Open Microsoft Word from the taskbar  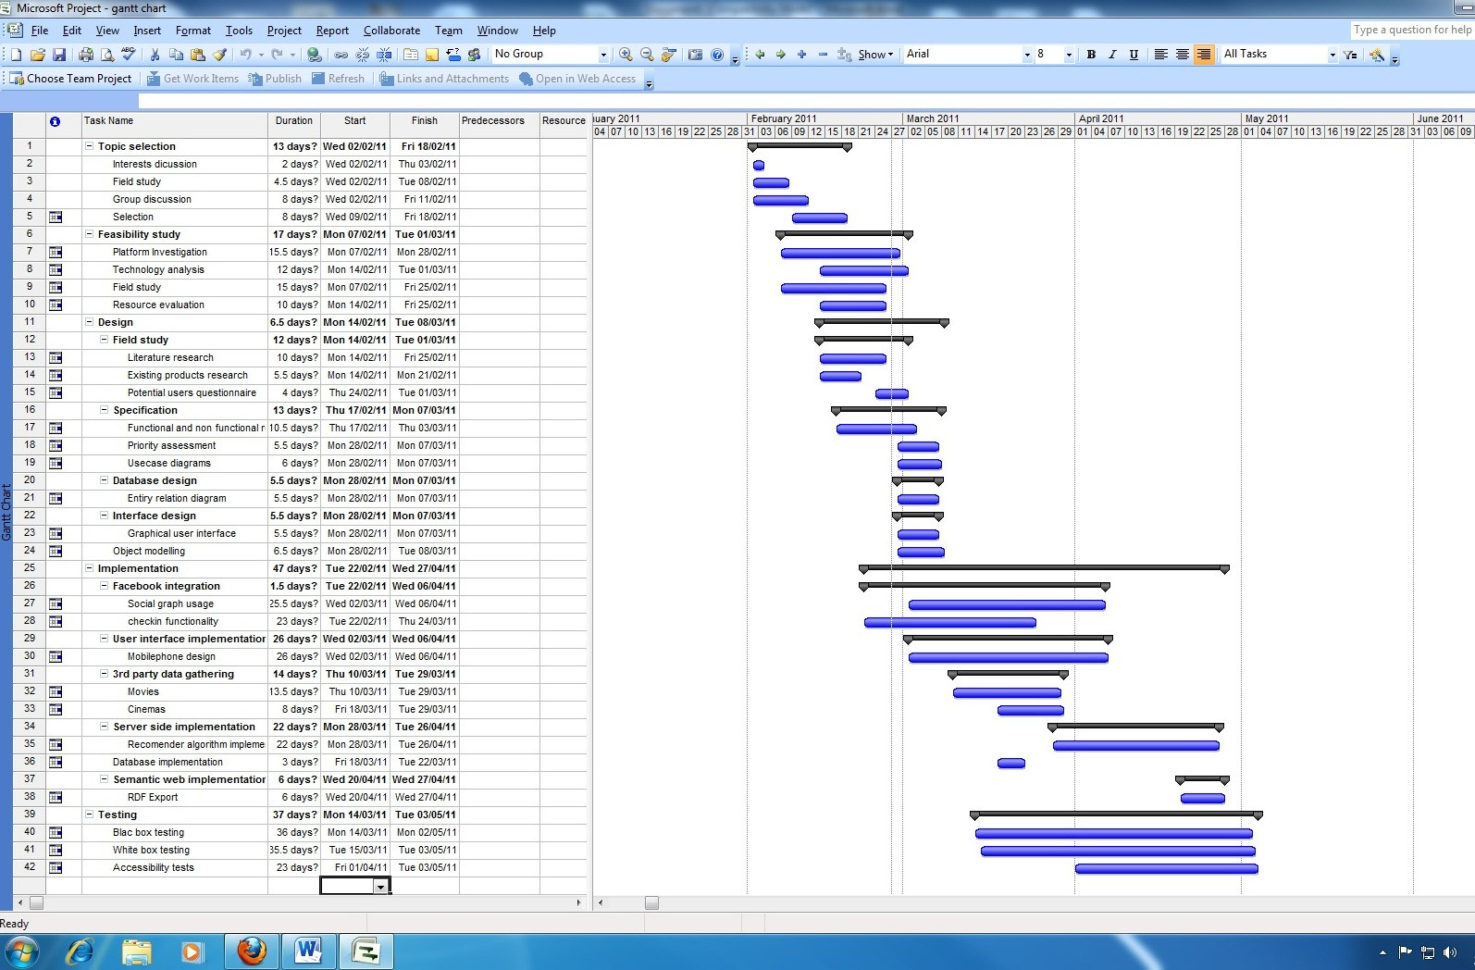(x=308, y=951)
